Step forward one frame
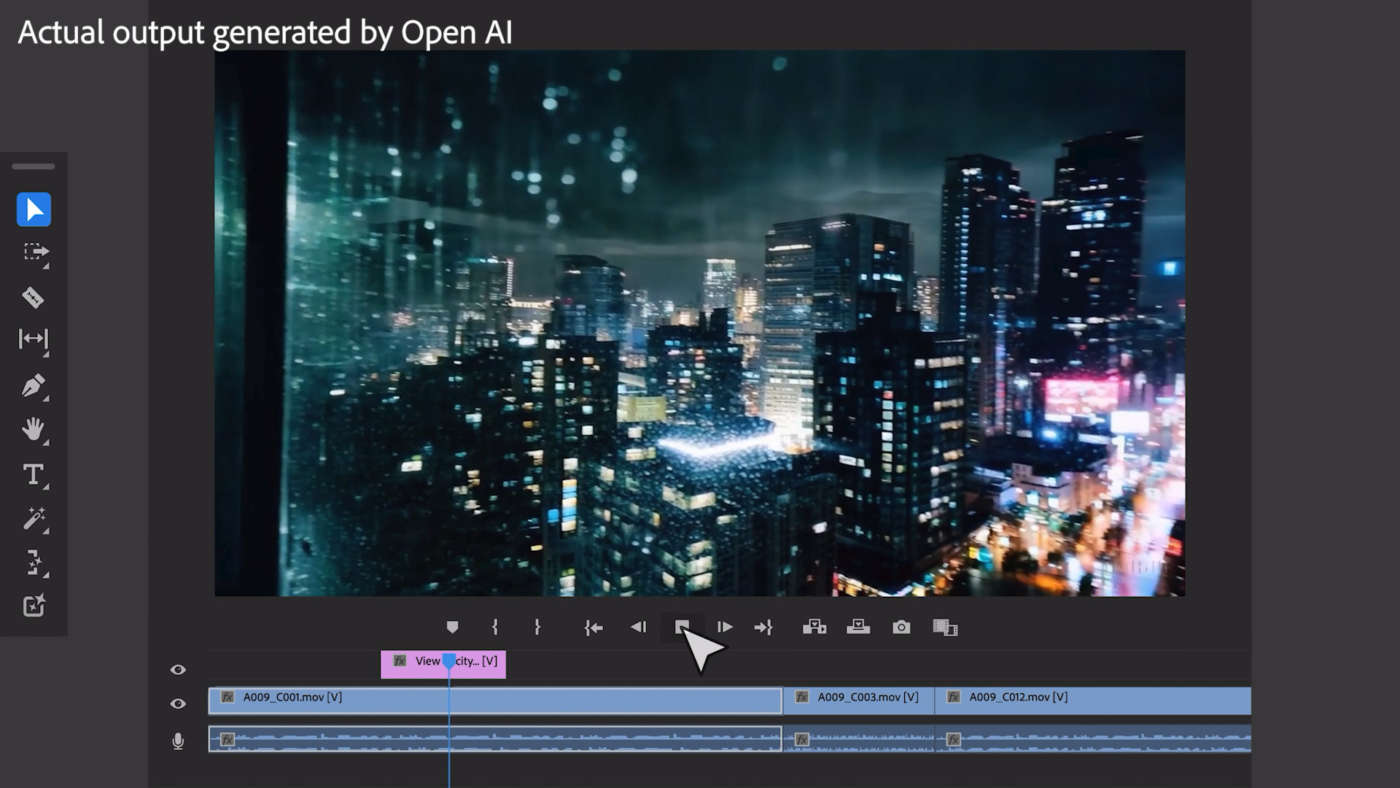The height and width of the screenshot is (788, 1400). [725, 627]
